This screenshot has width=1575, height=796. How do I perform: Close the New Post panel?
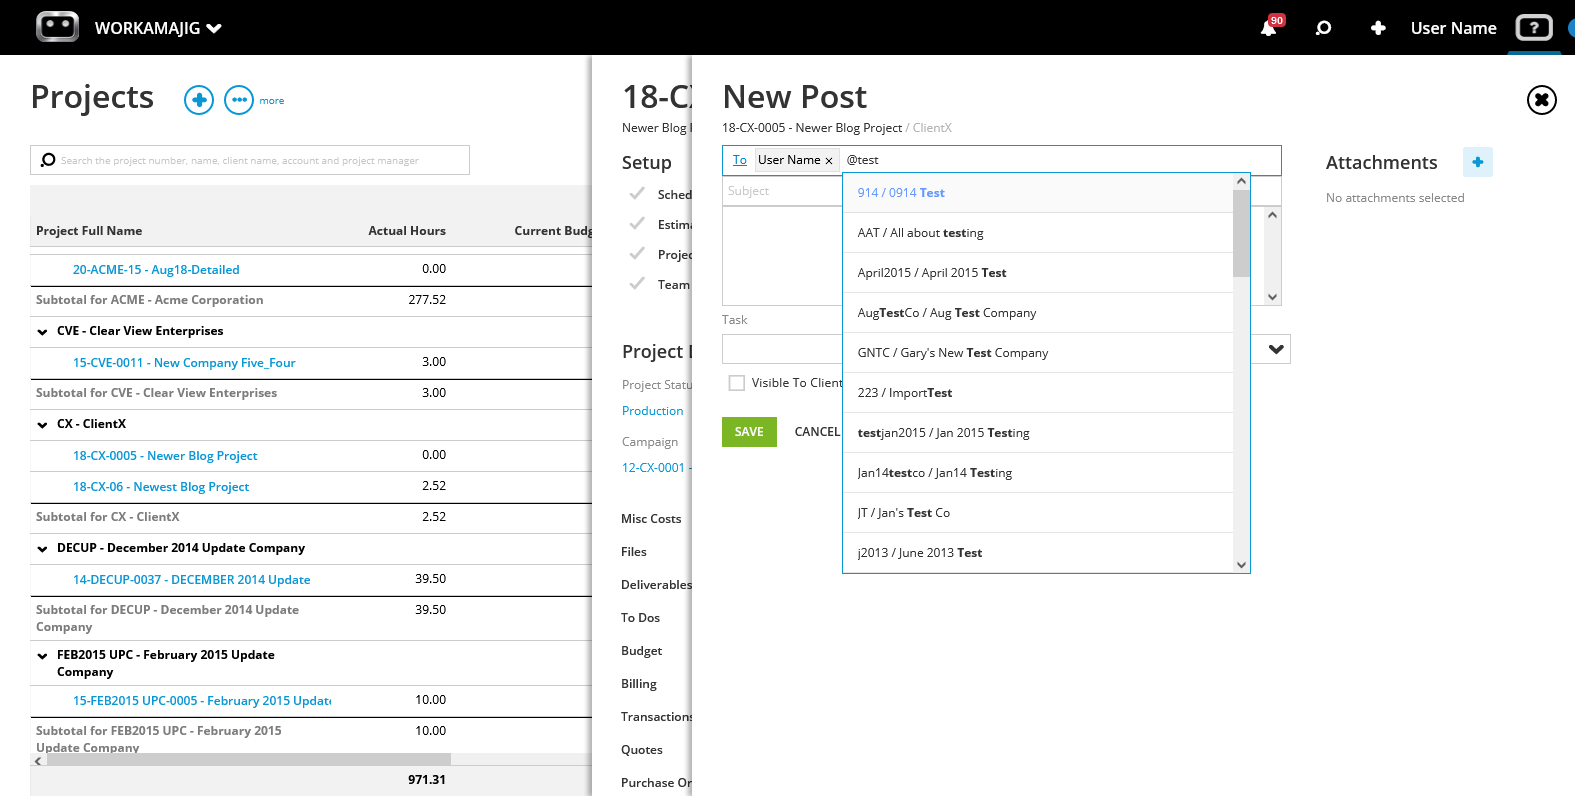(1541, 100)
